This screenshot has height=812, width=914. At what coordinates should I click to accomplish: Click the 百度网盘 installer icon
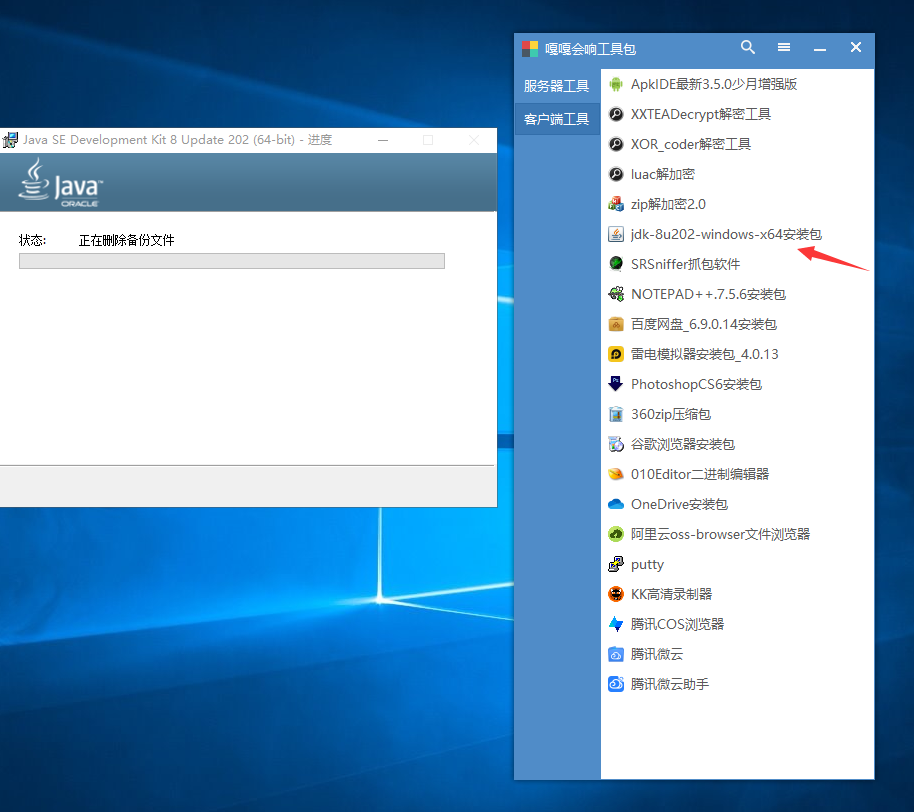[x=616, y=324]
